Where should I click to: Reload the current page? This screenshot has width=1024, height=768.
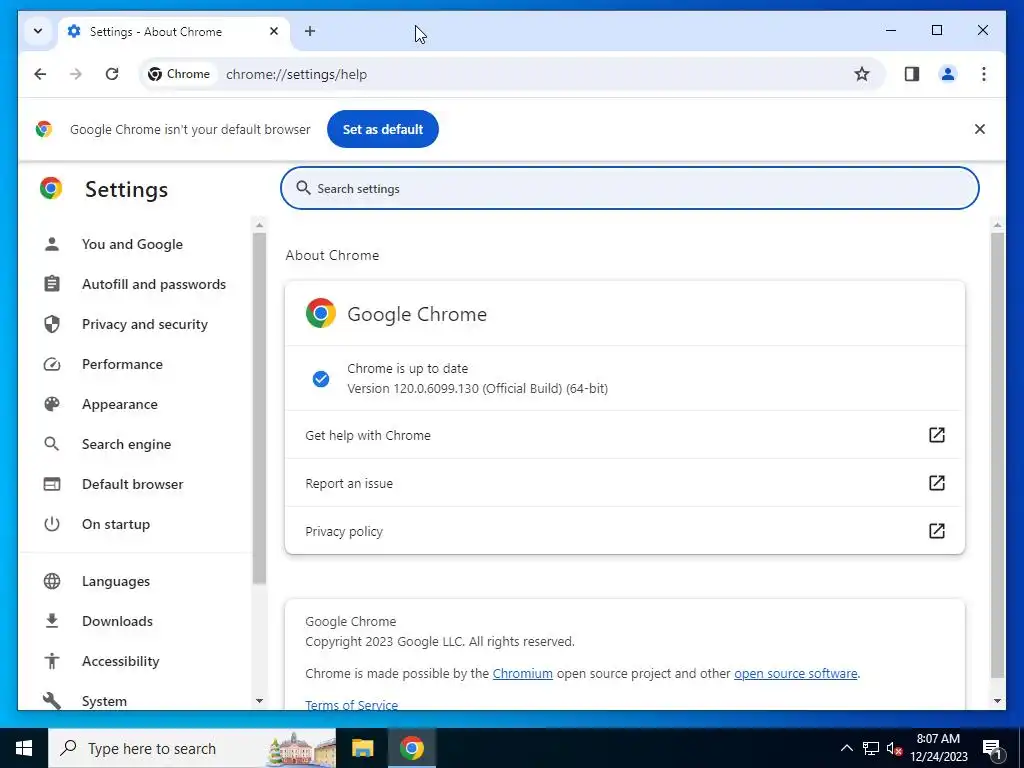(x=112, y=74)
